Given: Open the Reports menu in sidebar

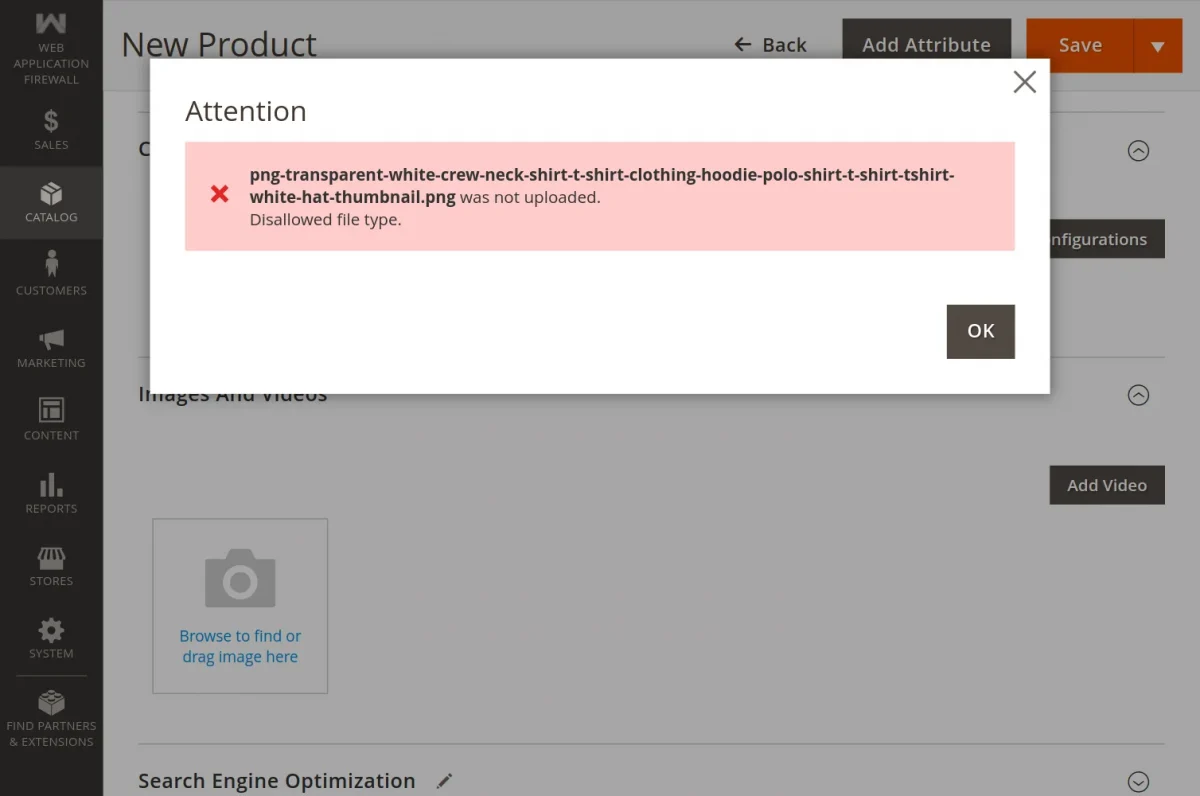Looking at the screenshot, I should coord(51,493).
